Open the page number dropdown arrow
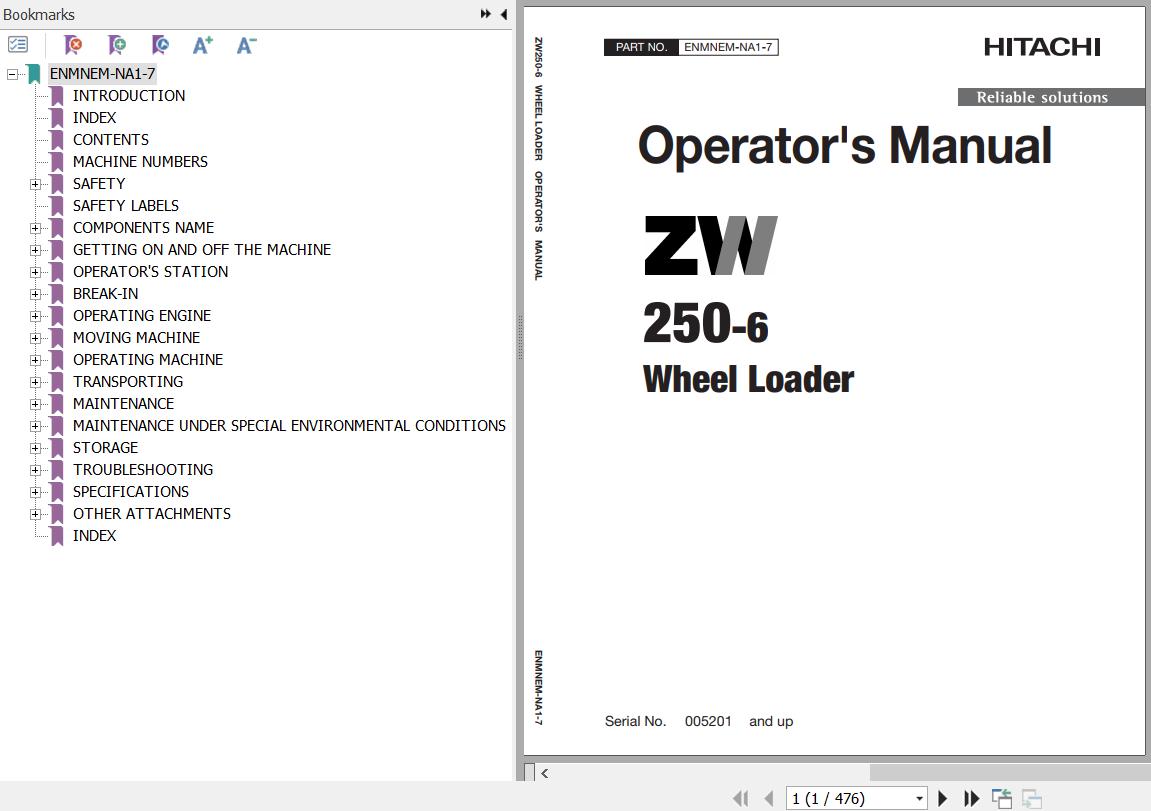 pos(919,799)
